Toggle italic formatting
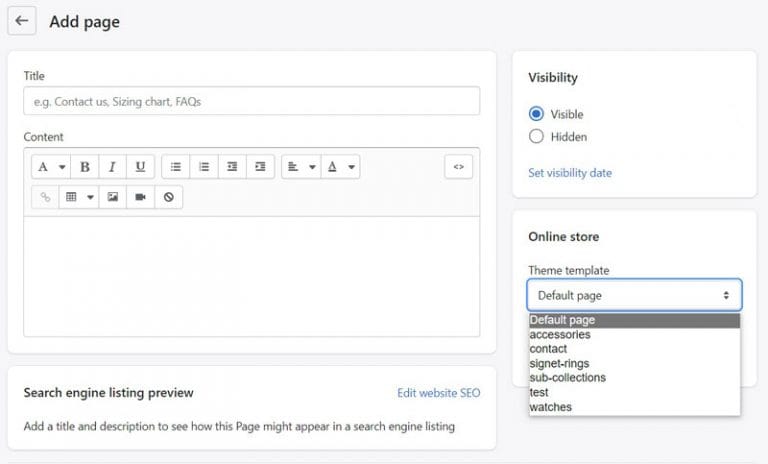Screen dimensions: 768x464 pos(112,167)
